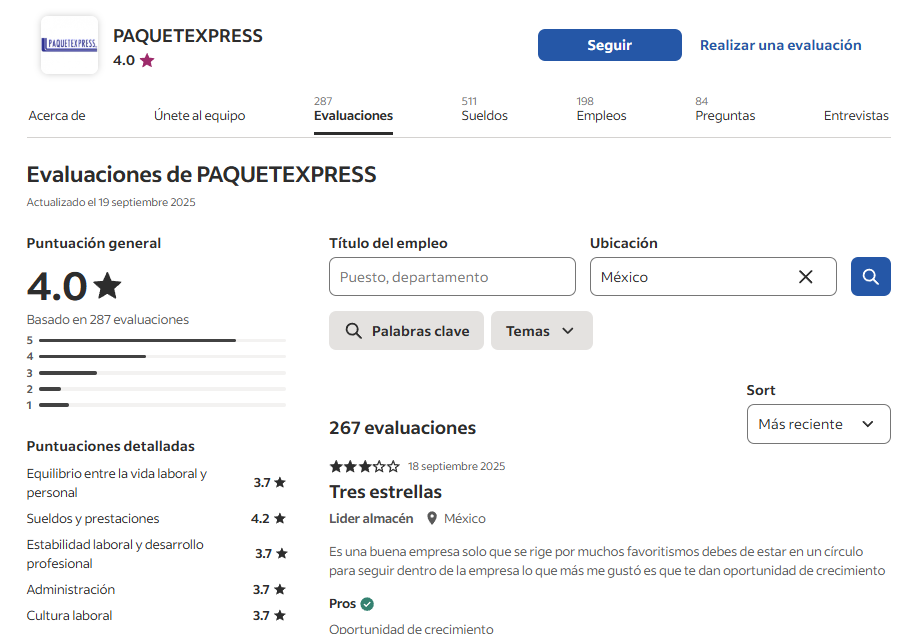The height and width of the screenshot is (634, 916).
Task: Click the blue search magnifier button
Action: point(870,276)
